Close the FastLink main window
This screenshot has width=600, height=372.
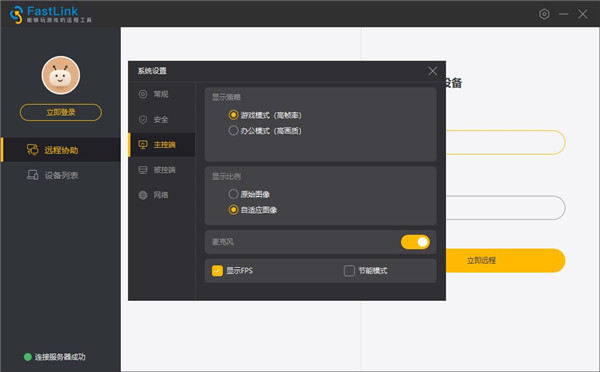[583, 14]
